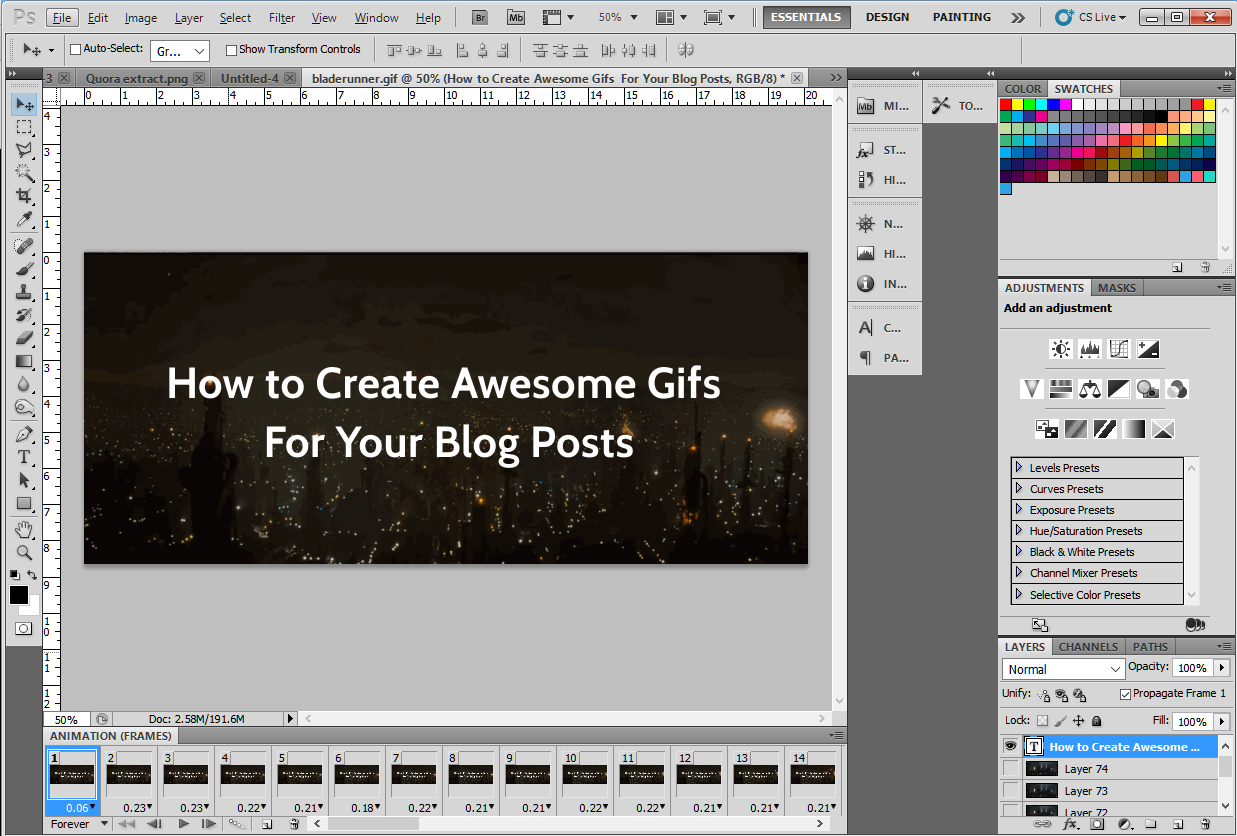This screenshot has height=836, width=1237.
Task: Switch to the Masks tab
Action: click(1117, 288)
